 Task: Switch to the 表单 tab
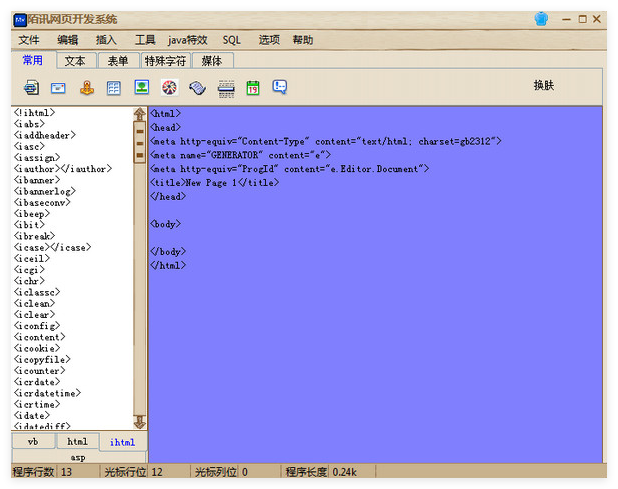[118, 61]
